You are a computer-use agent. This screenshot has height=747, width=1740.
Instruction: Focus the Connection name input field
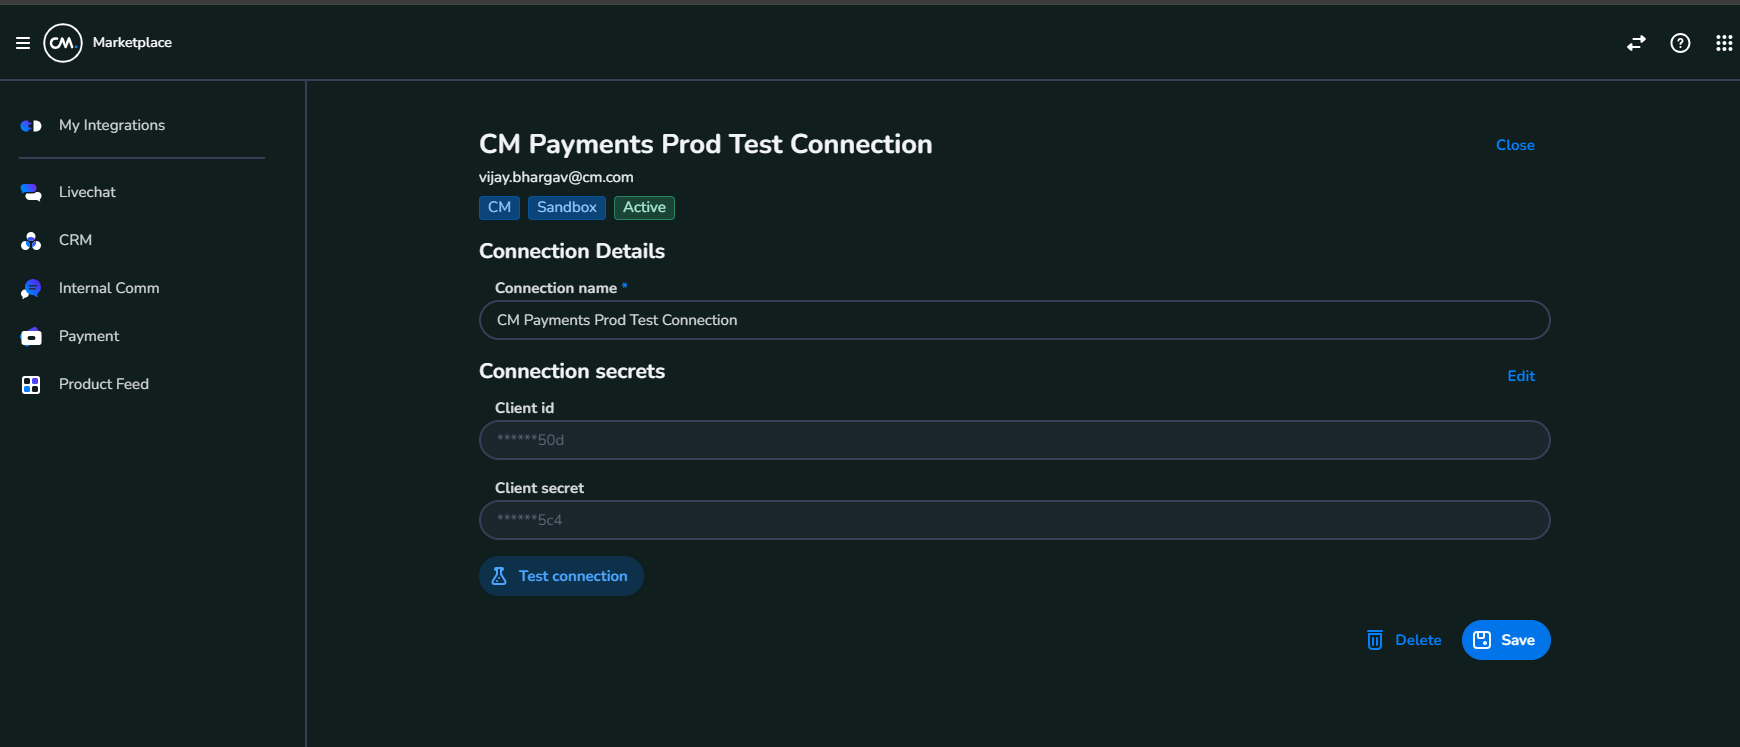coord(1015,320)
